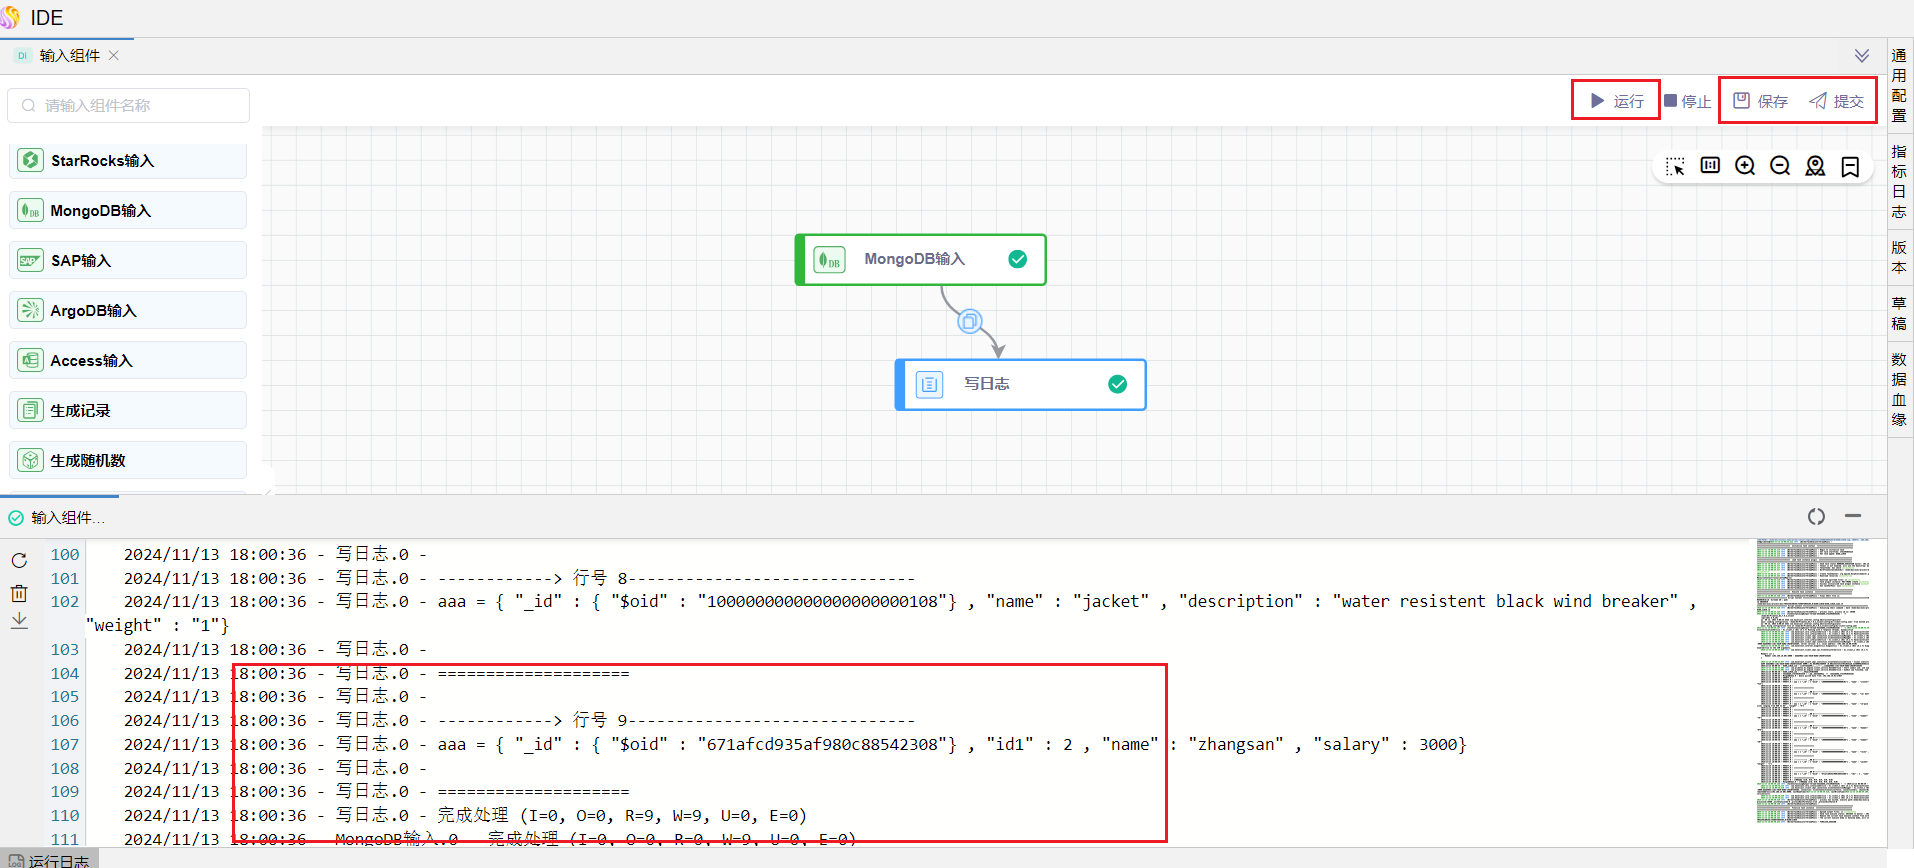Minimize the log panel with the dash button

click(x=1853, y=516)
